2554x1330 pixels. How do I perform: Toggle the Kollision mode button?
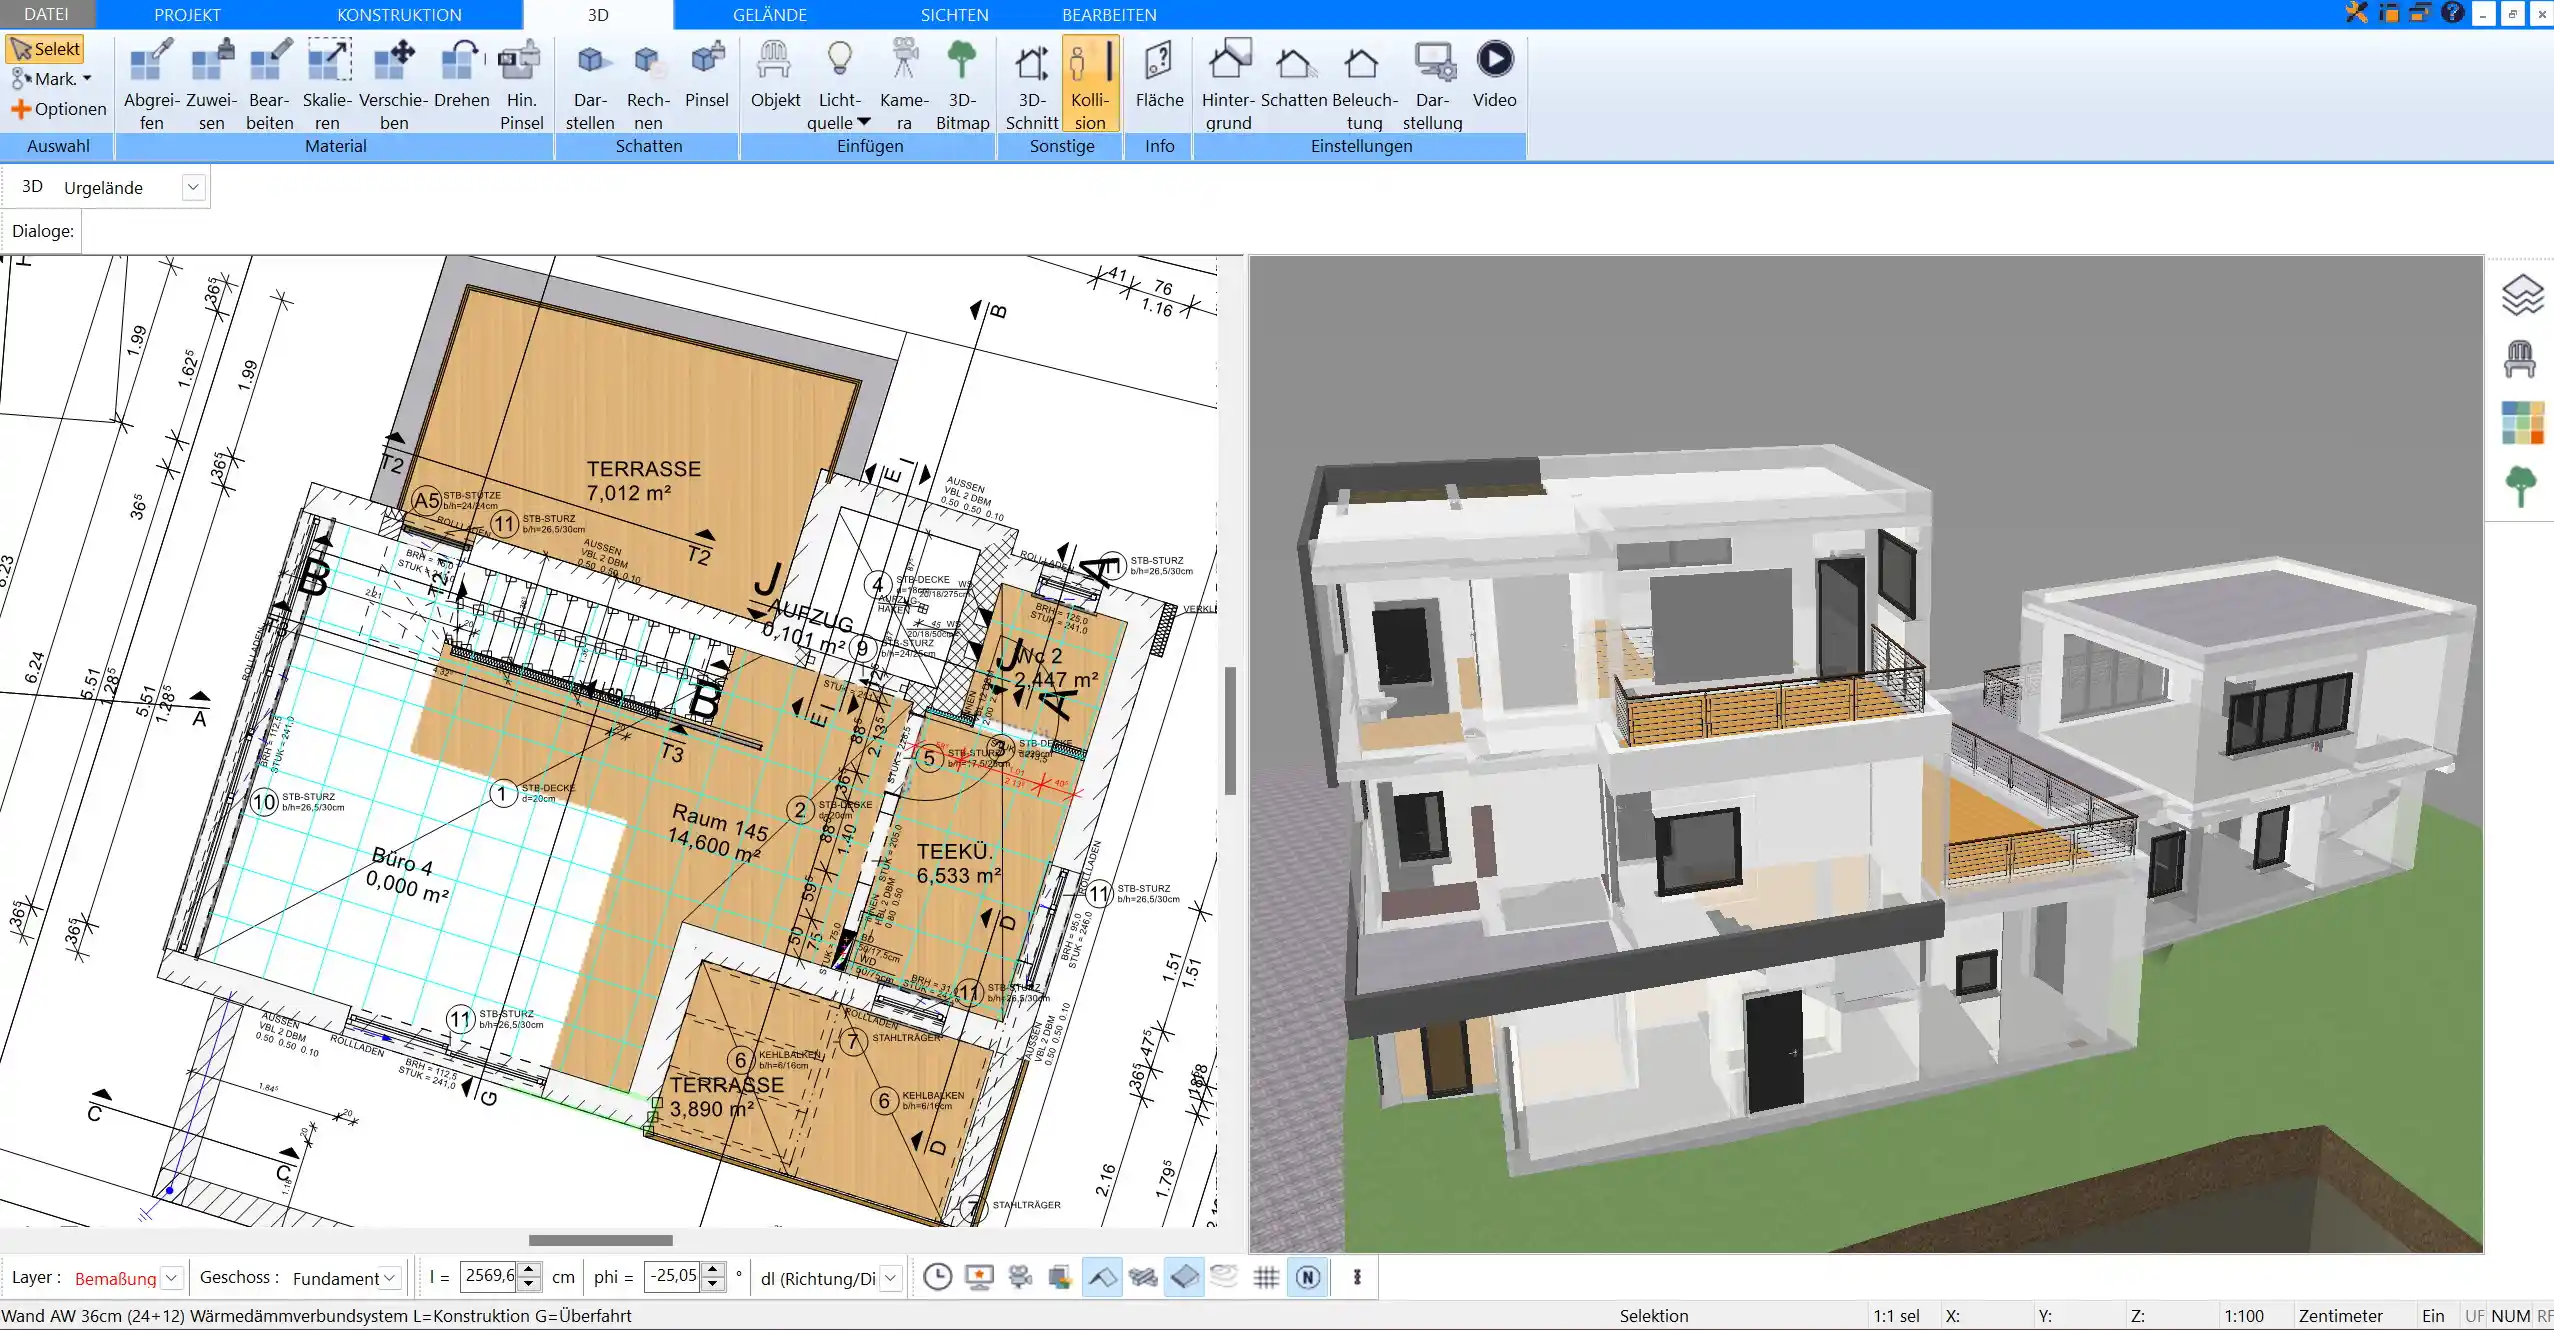(1090, 84)
